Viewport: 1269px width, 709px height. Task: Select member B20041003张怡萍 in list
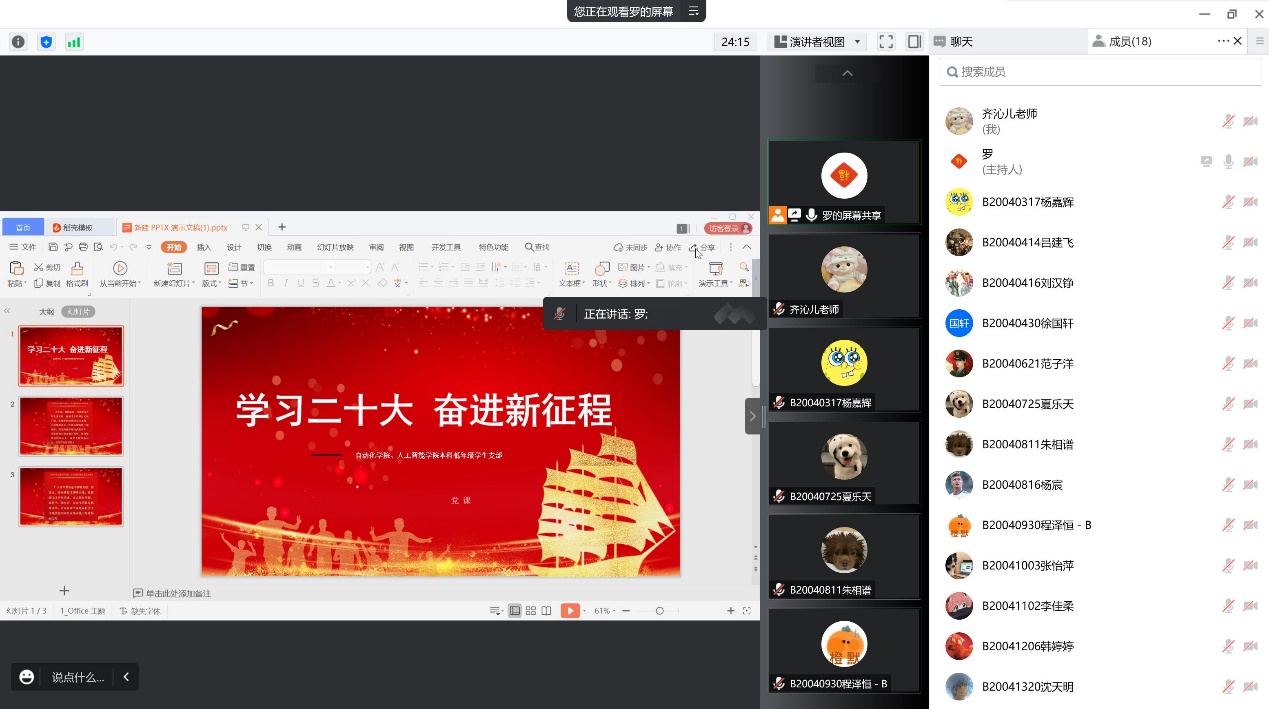click(1027, 565)
